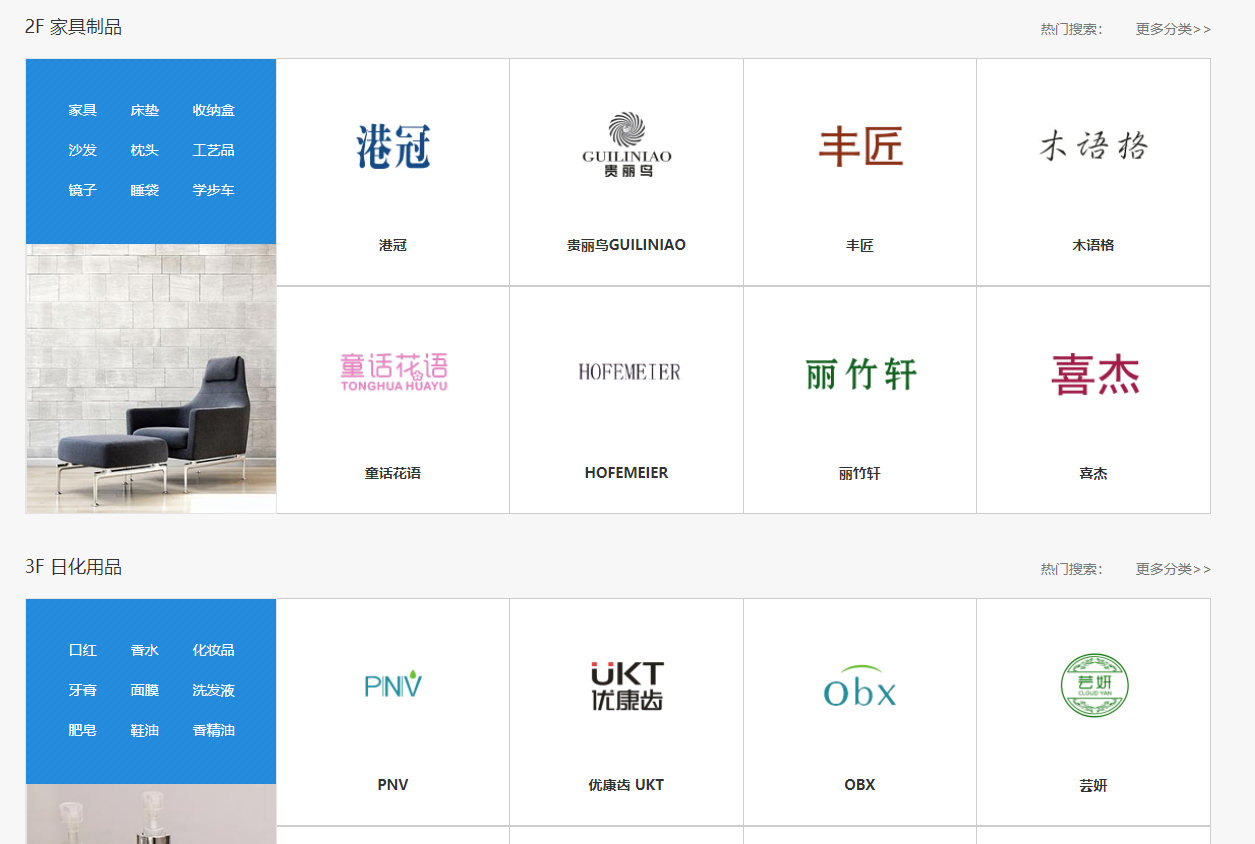The height and width of the screenshot is (844, 1255).
Task: Browse the 香水 category
Action: tap(145, 650)
